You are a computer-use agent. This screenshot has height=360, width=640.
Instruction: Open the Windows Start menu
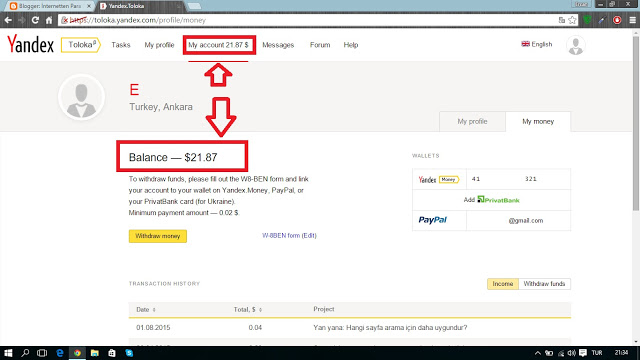pos(8,353)
